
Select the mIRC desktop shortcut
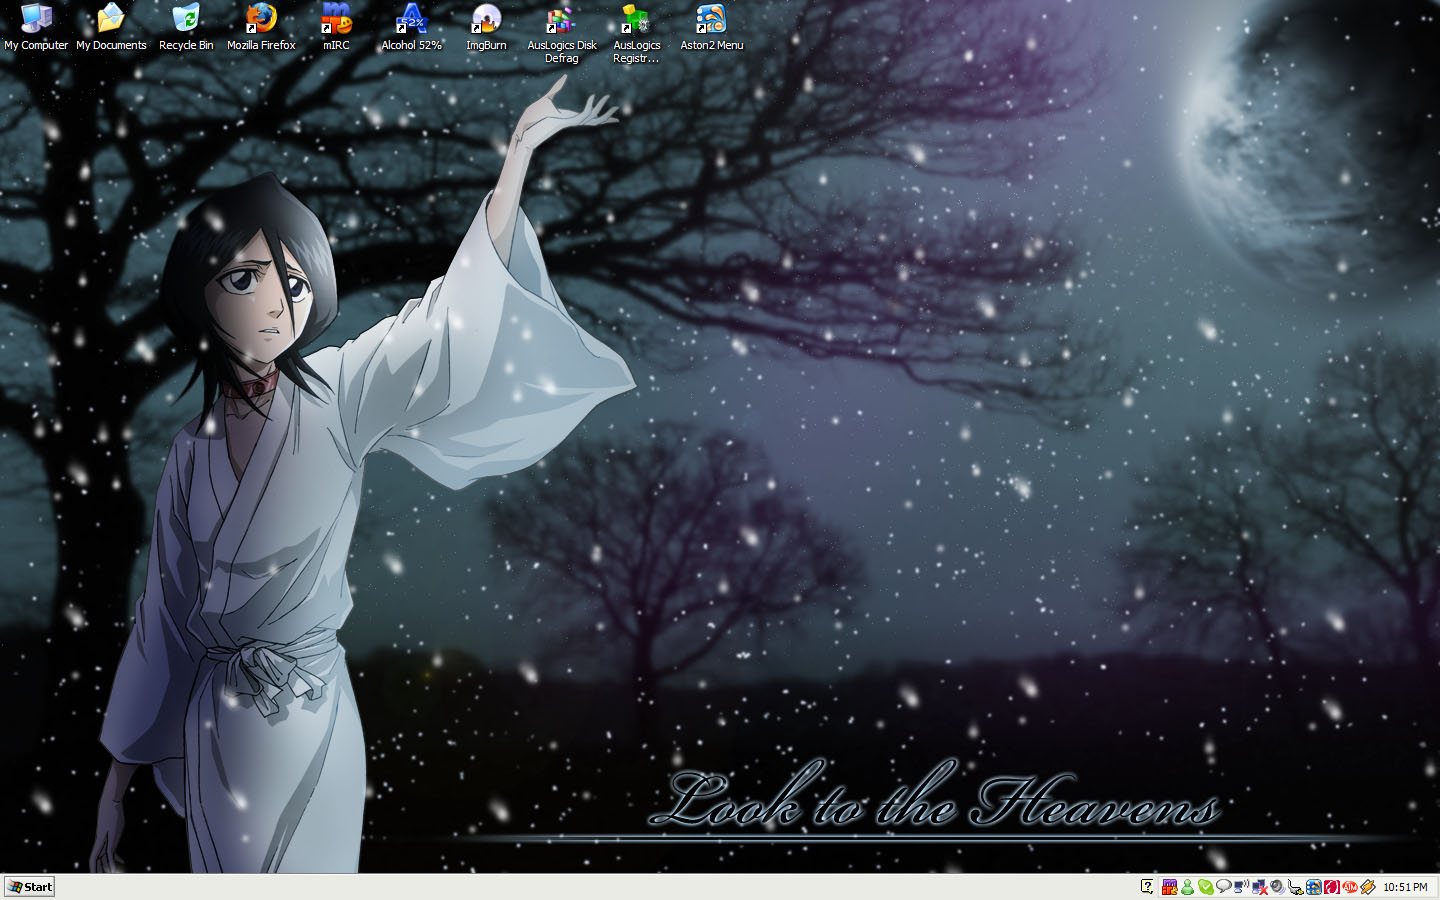point(336,20)
